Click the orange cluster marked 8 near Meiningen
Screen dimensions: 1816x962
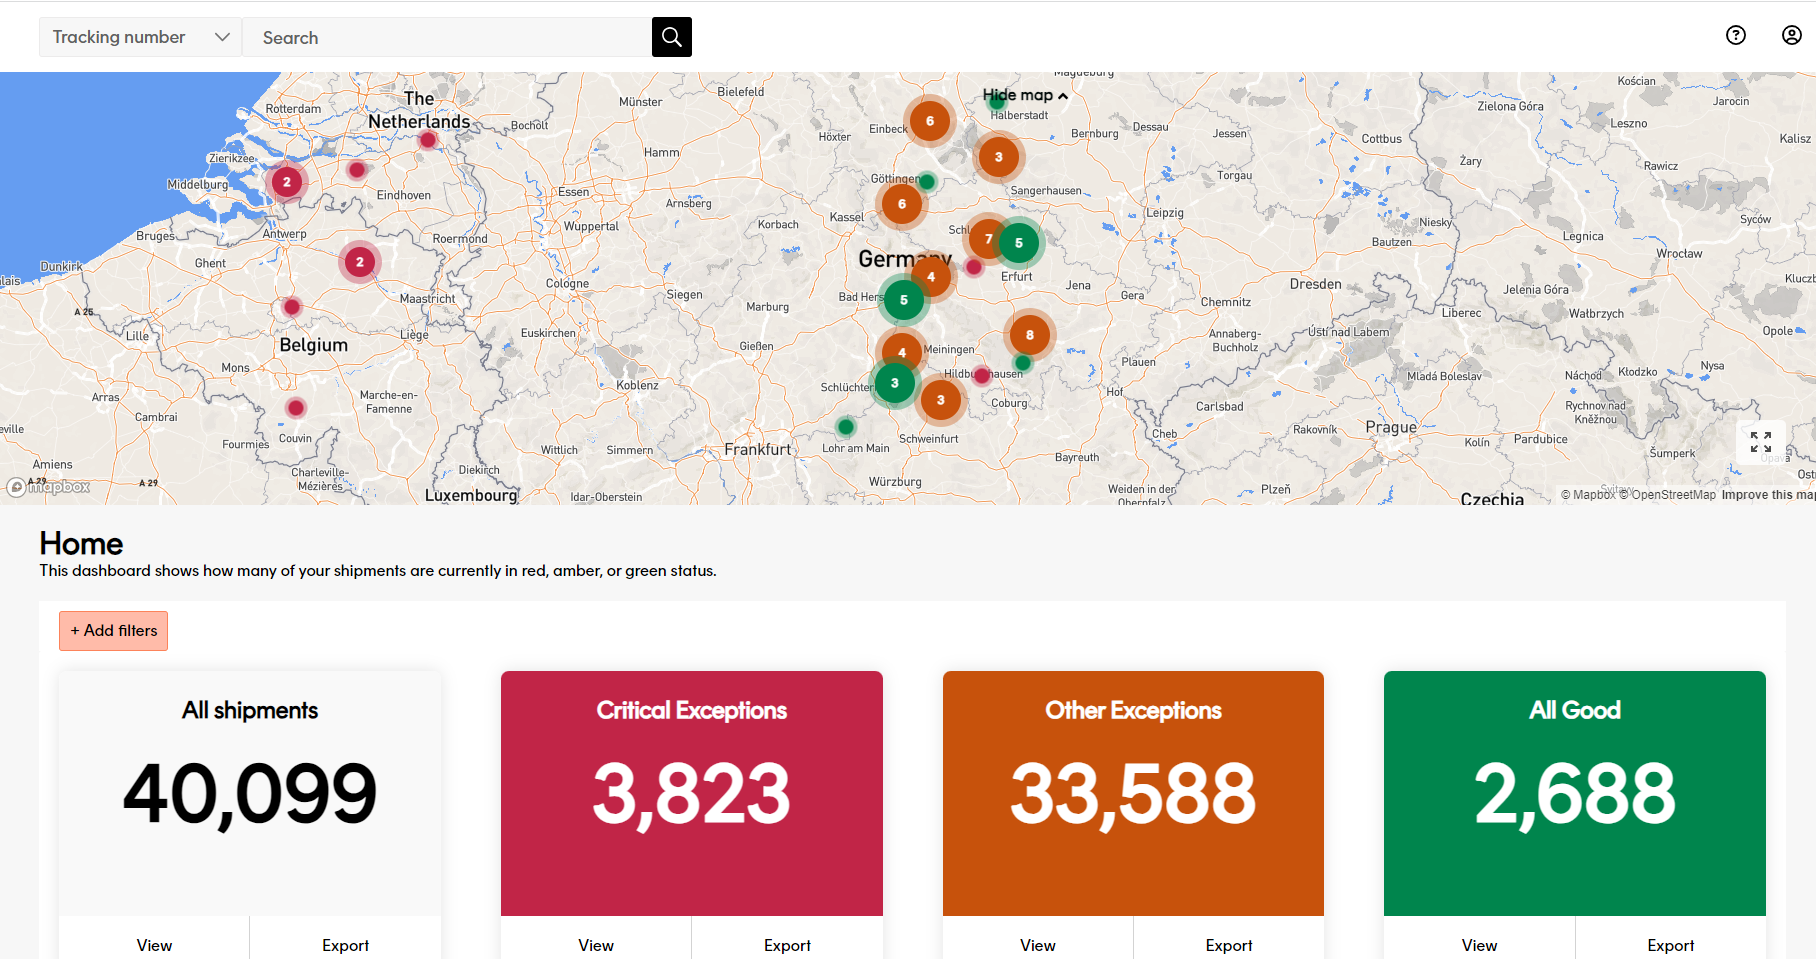pyautogui.click(x=1028, y=335)
